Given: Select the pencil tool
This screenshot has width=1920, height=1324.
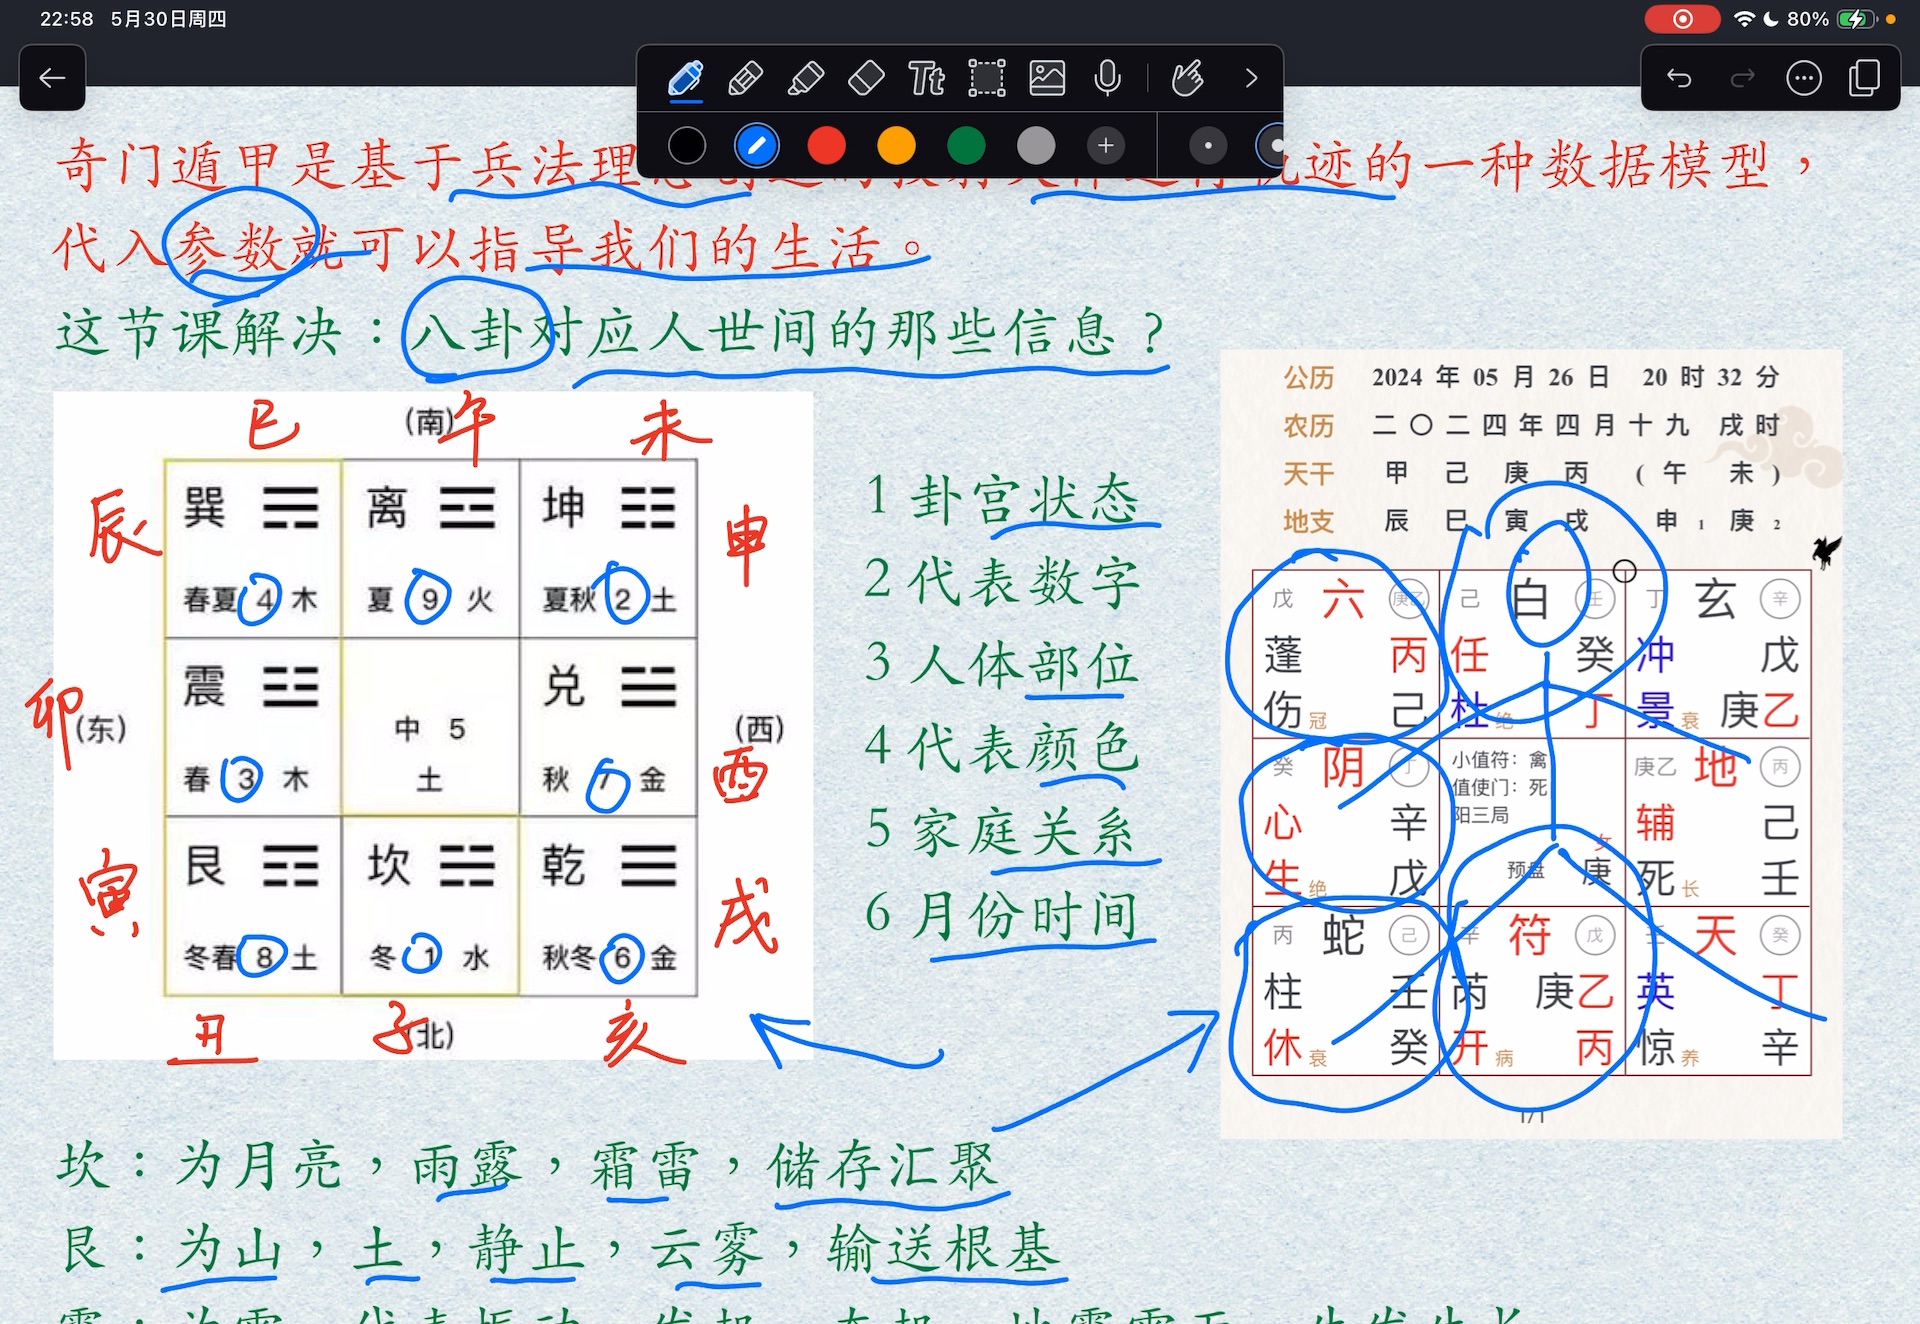Looking at the screenshot, I should click(x=746, y=78).
